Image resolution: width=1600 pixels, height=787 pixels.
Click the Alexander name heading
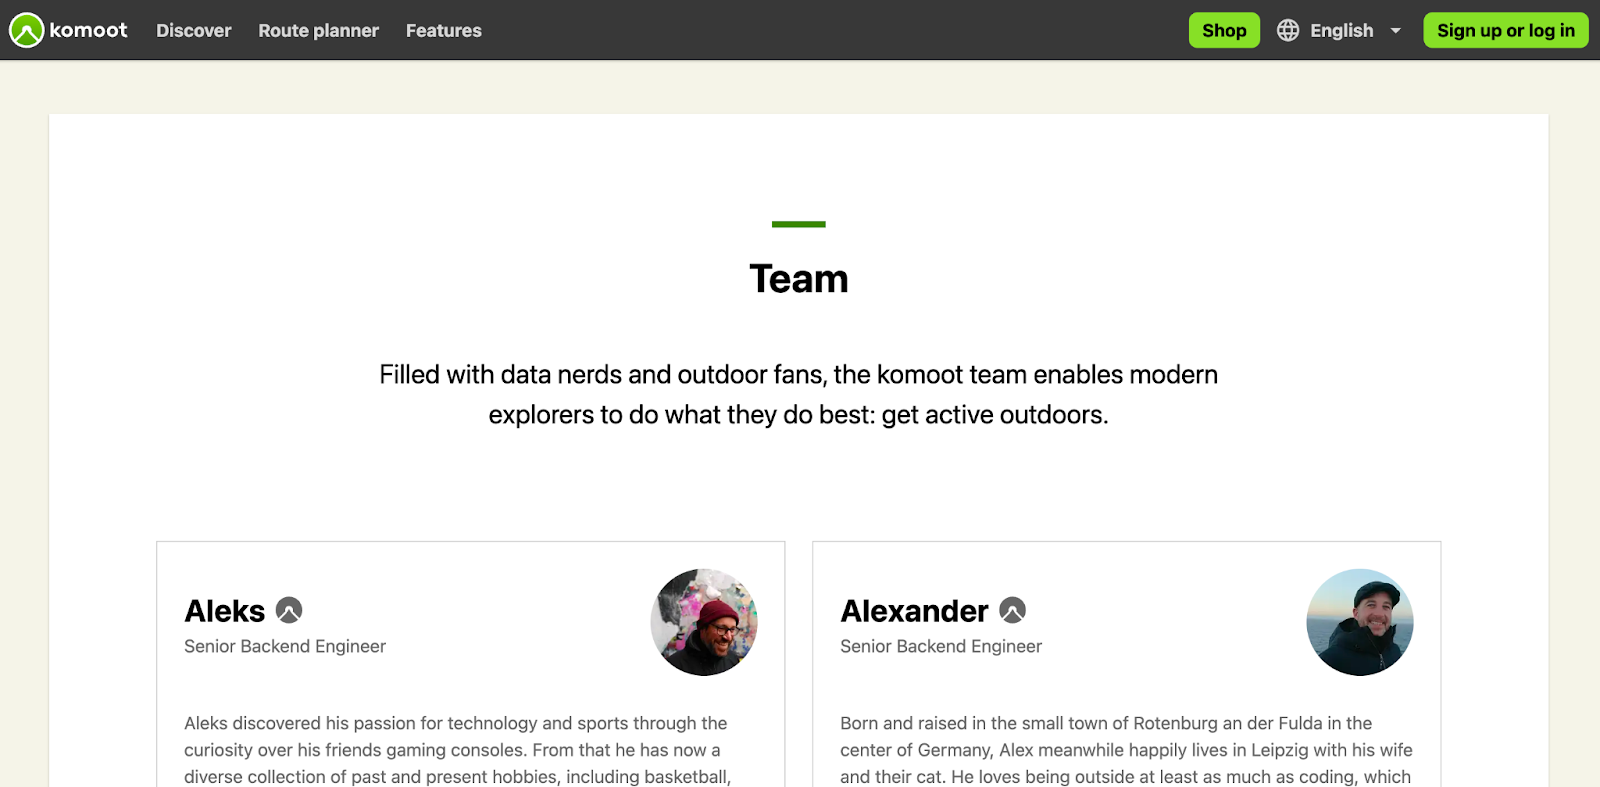click(914, 611)
